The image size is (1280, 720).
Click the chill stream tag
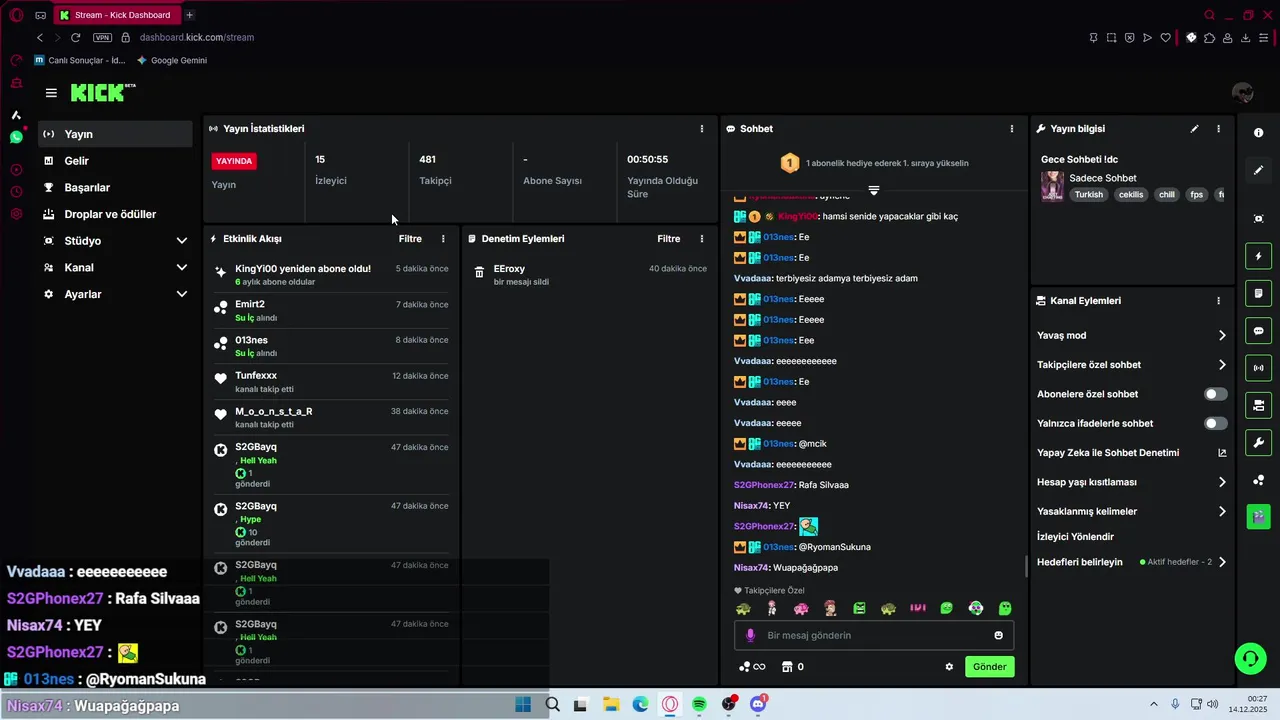click(x=1166, y=195)
